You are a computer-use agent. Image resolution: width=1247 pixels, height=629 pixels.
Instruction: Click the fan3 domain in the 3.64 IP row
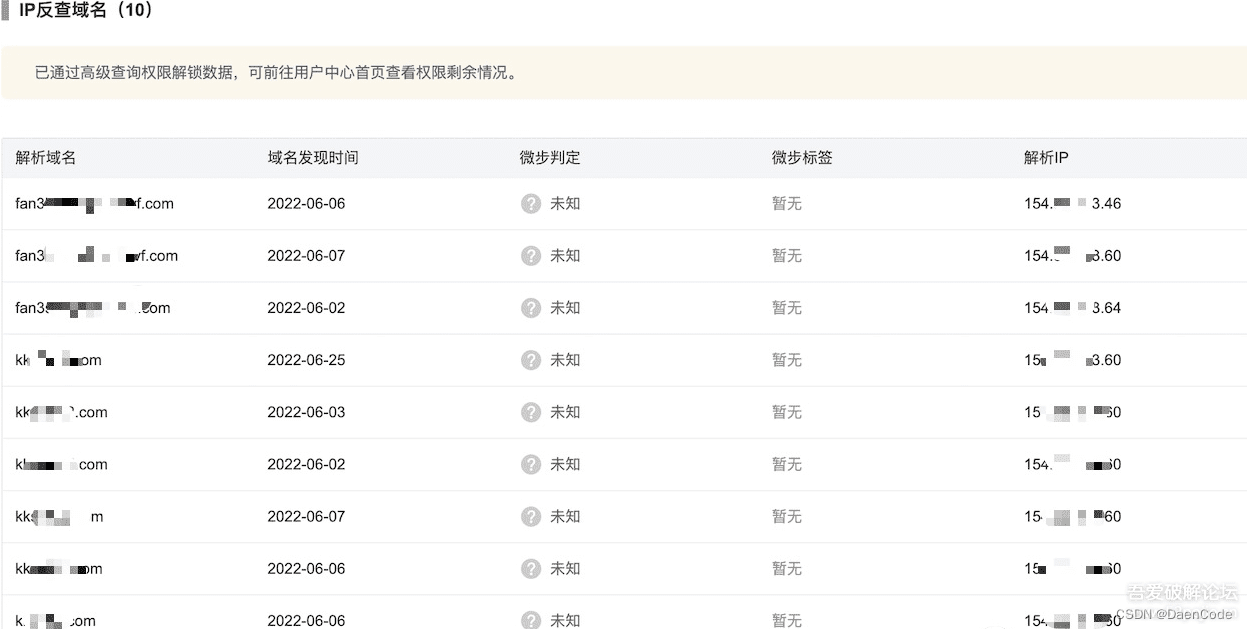coord(93,308)
